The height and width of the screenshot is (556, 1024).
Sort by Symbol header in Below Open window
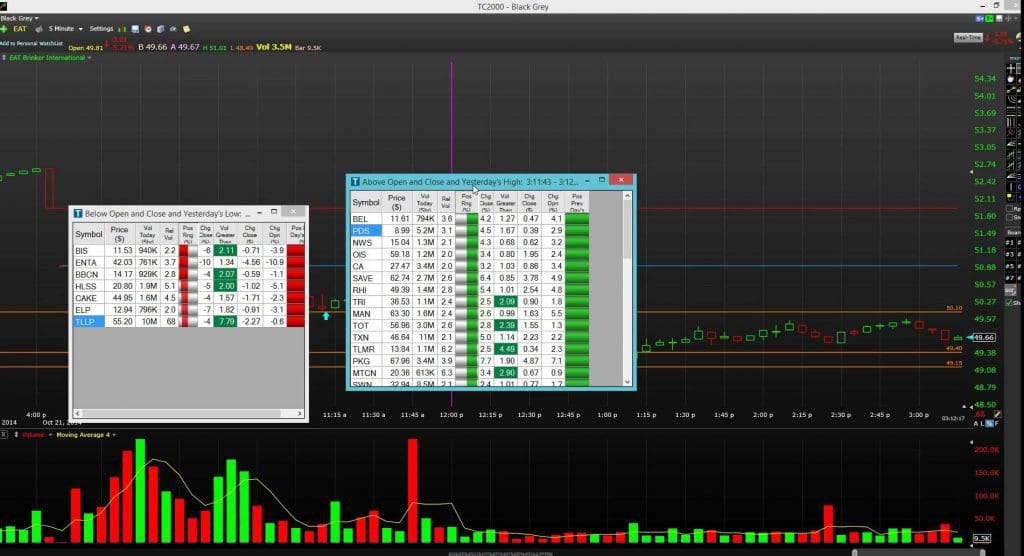[88, 234]
